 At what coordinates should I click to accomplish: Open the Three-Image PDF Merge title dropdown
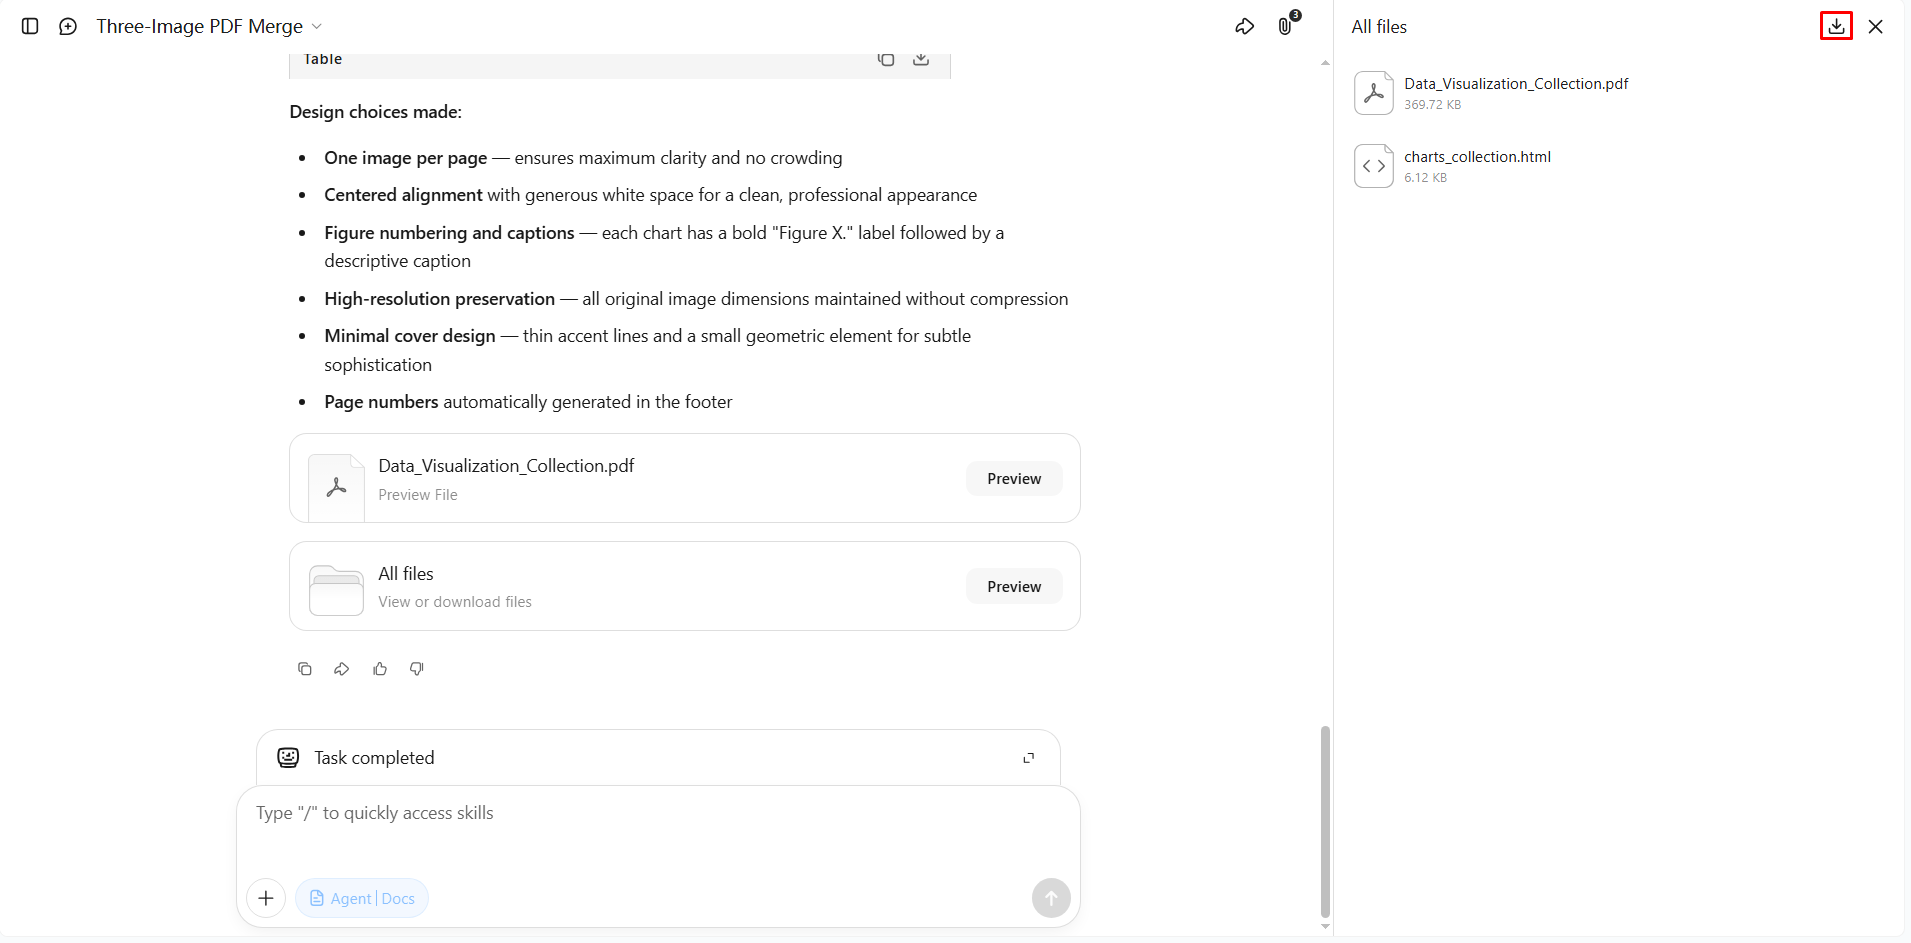[209, 26]
